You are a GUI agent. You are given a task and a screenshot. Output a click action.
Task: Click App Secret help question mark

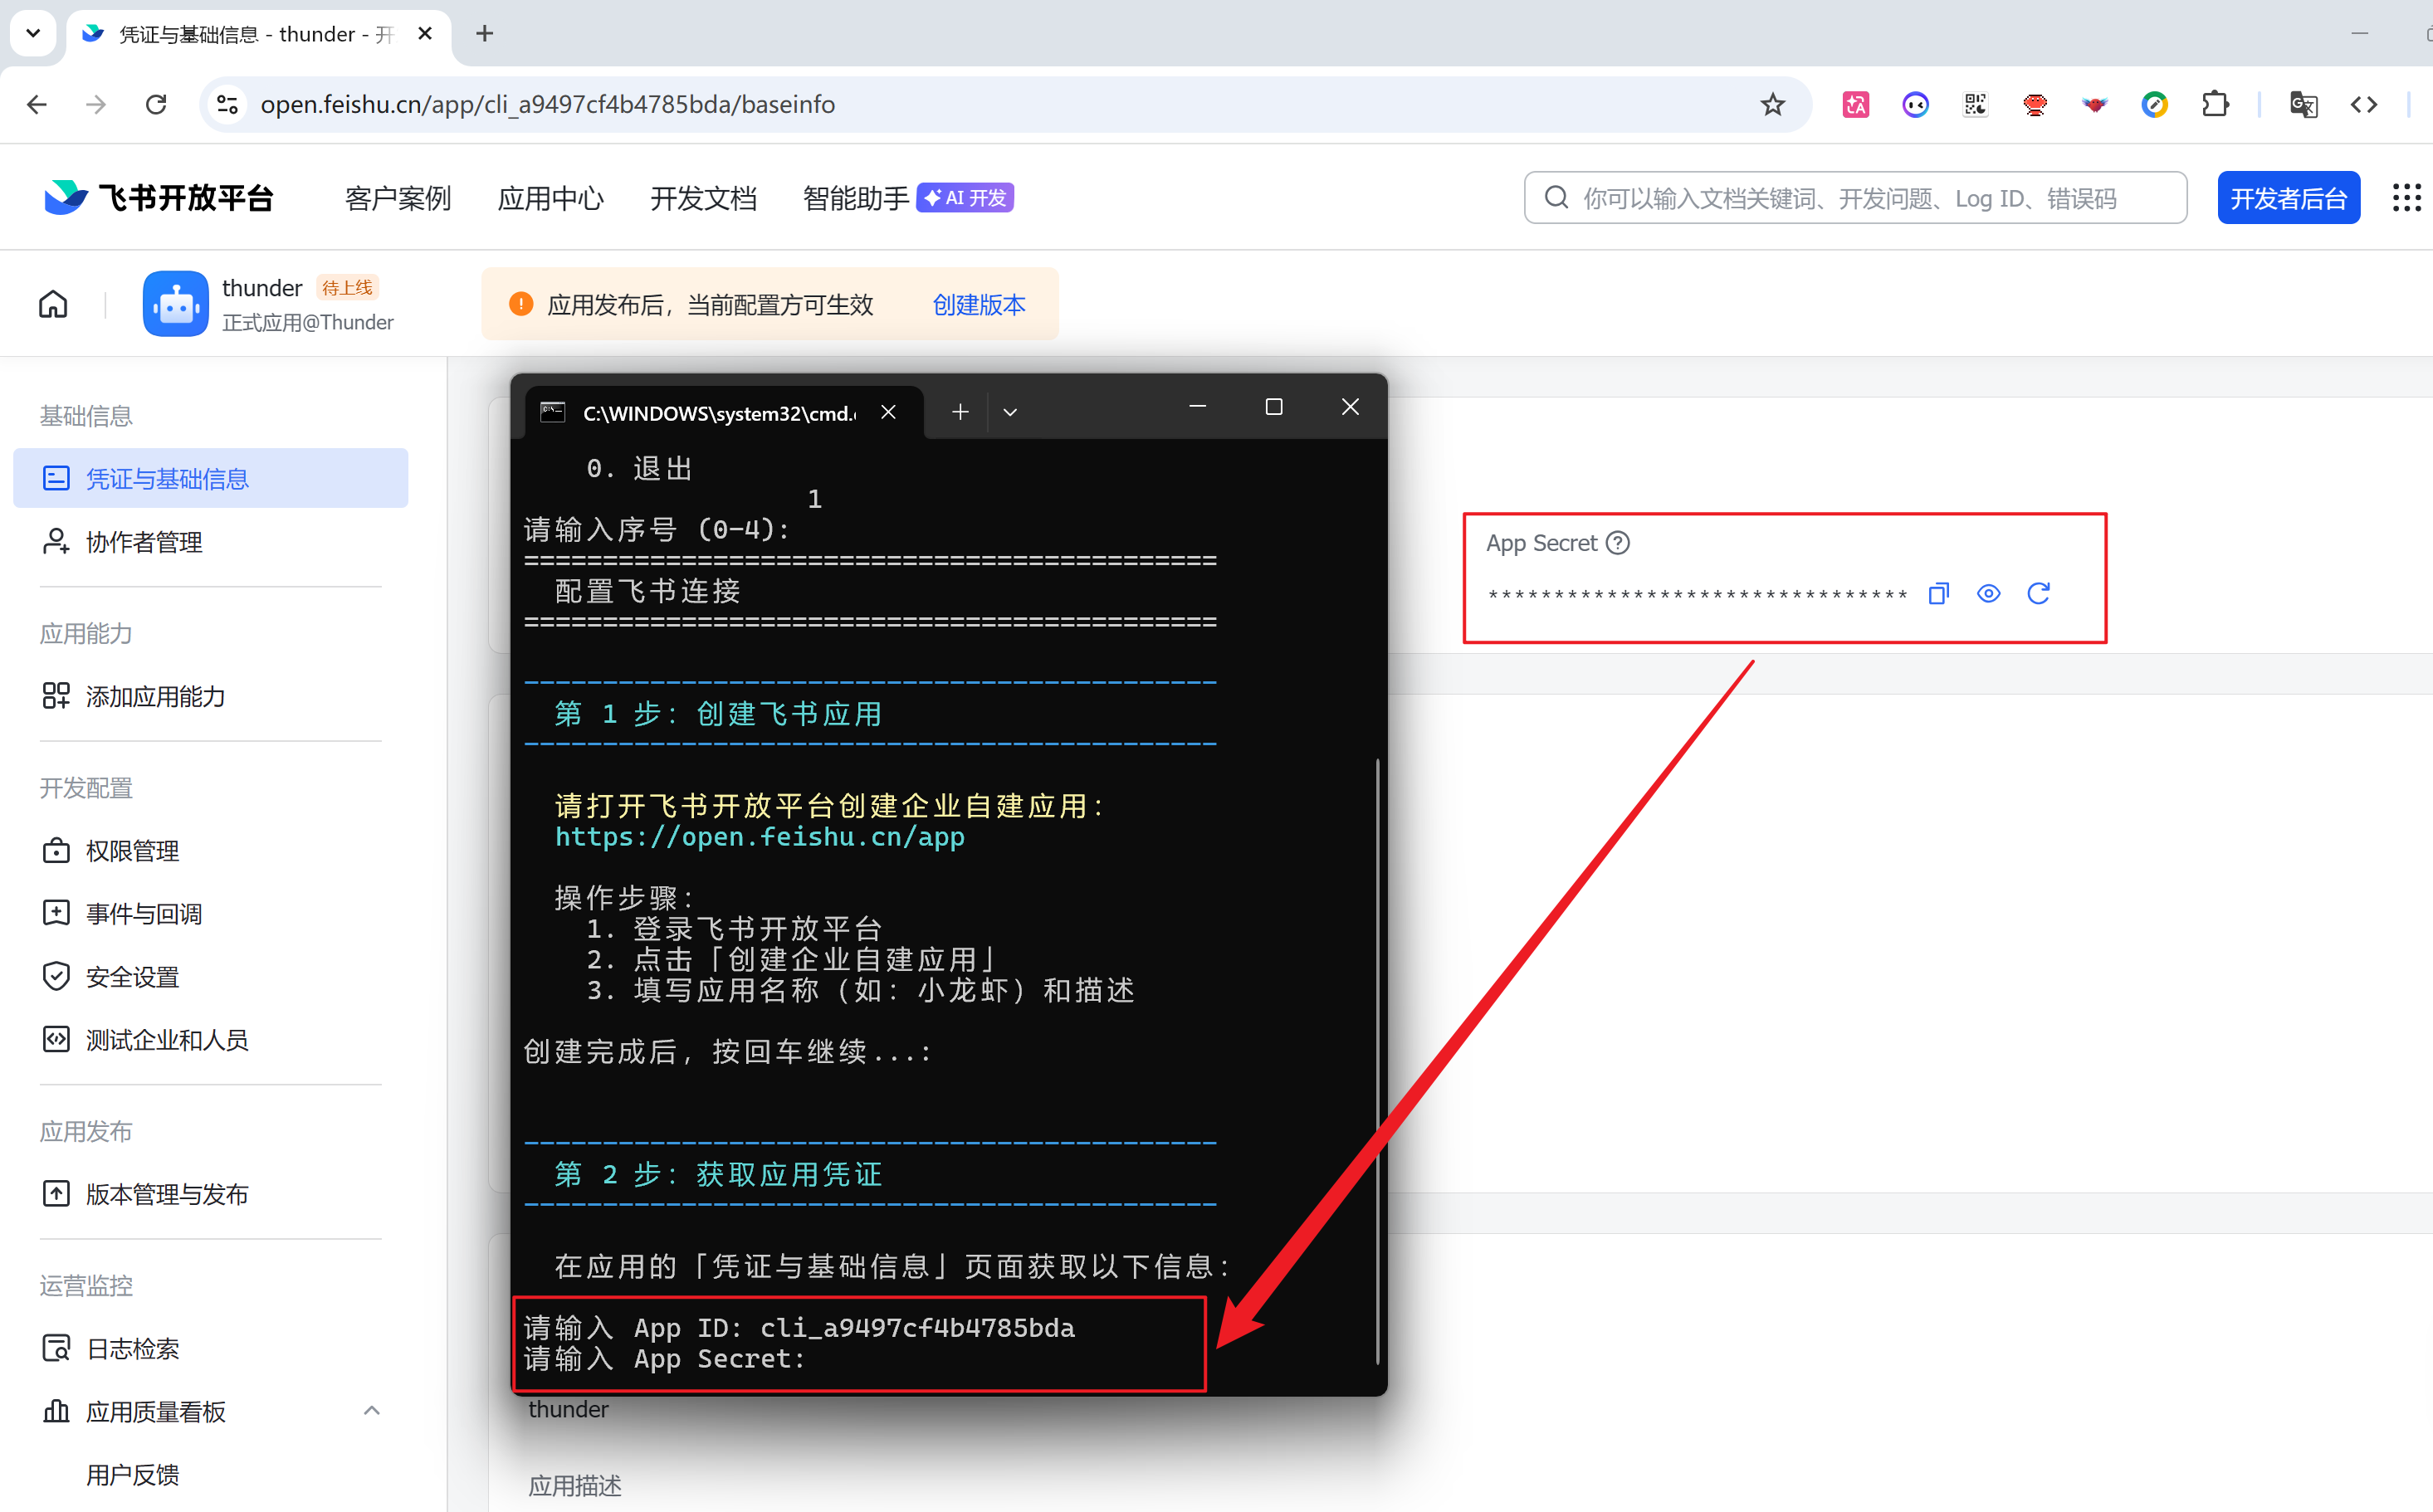(x=1617, y=543)
